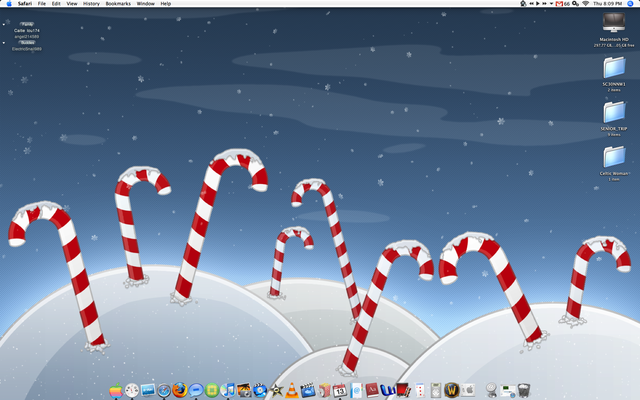The image size is (640, 400).
Task: Open iPhoto from the Dock
Action: point(244,391)
